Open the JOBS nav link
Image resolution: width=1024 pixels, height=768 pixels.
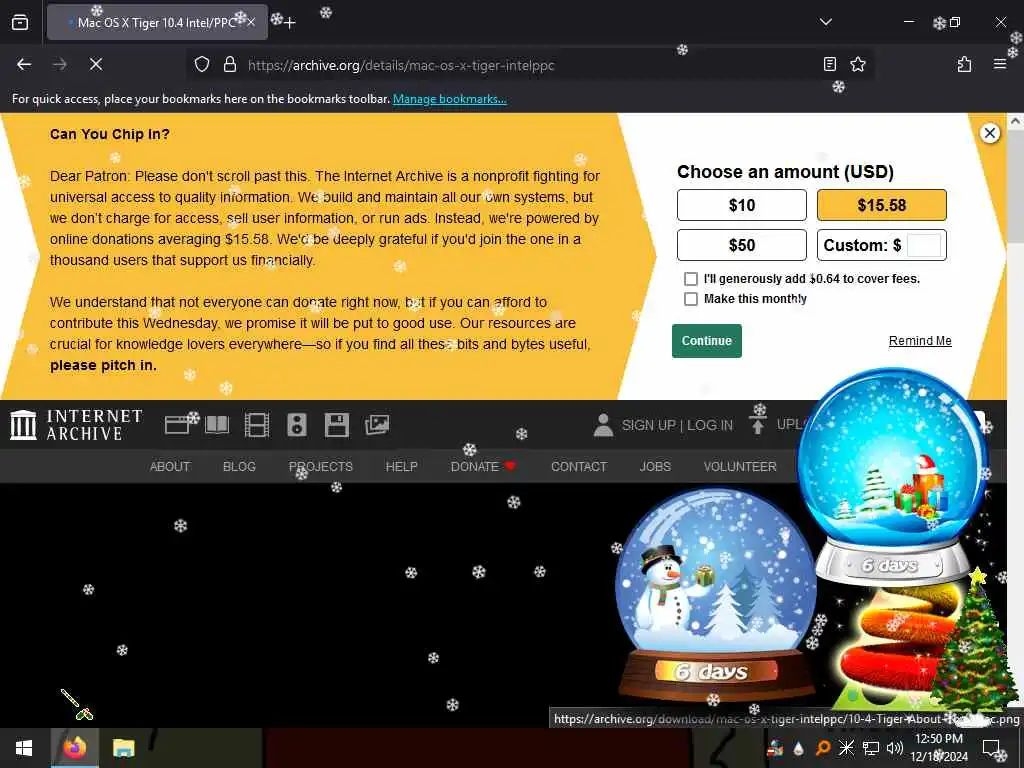pos(655,467)
